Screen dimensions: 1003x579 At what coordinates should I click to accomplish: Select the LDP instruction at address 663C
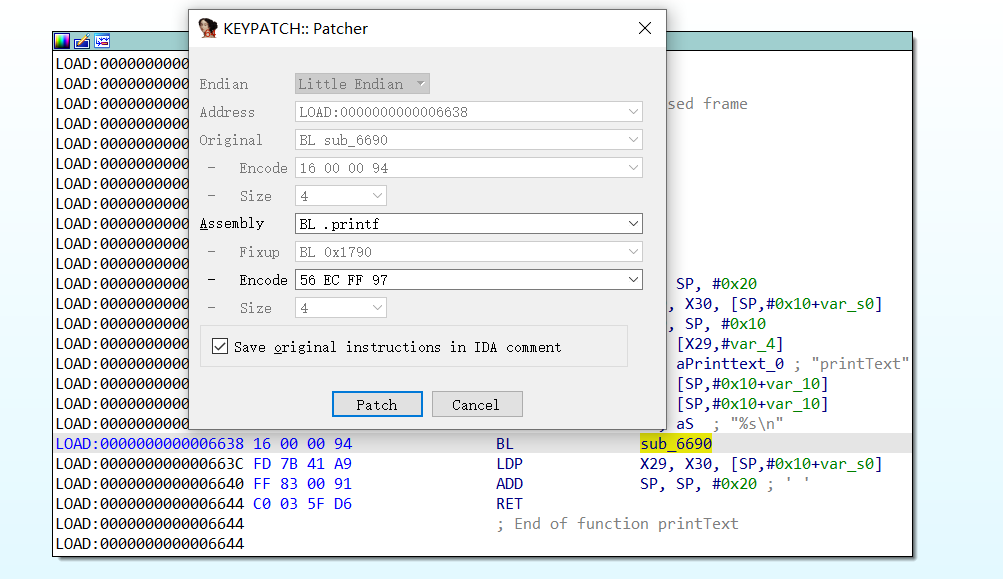pyautogui.click(x=509, y=463)
